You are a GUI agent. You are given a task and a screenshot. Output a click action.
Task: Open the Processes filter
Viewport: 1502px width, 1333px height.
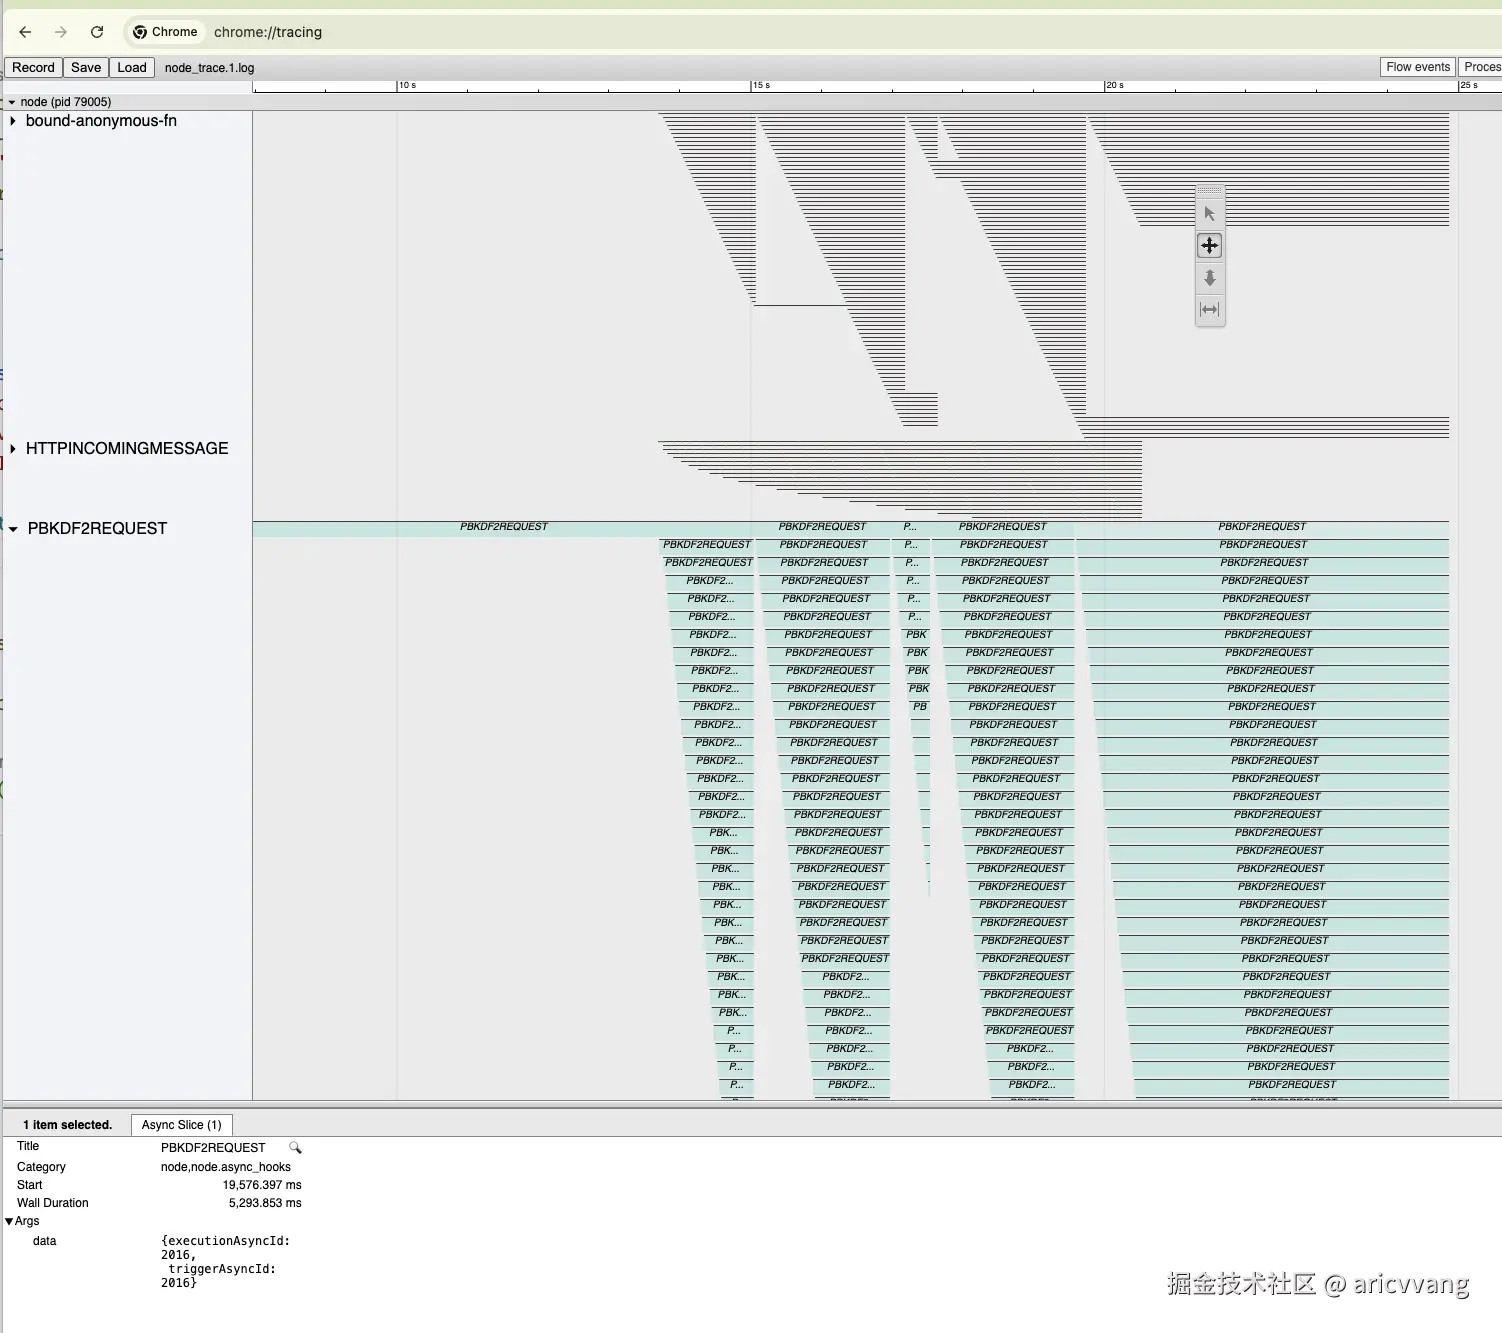pyautogui.click(x=1481, y=67)
